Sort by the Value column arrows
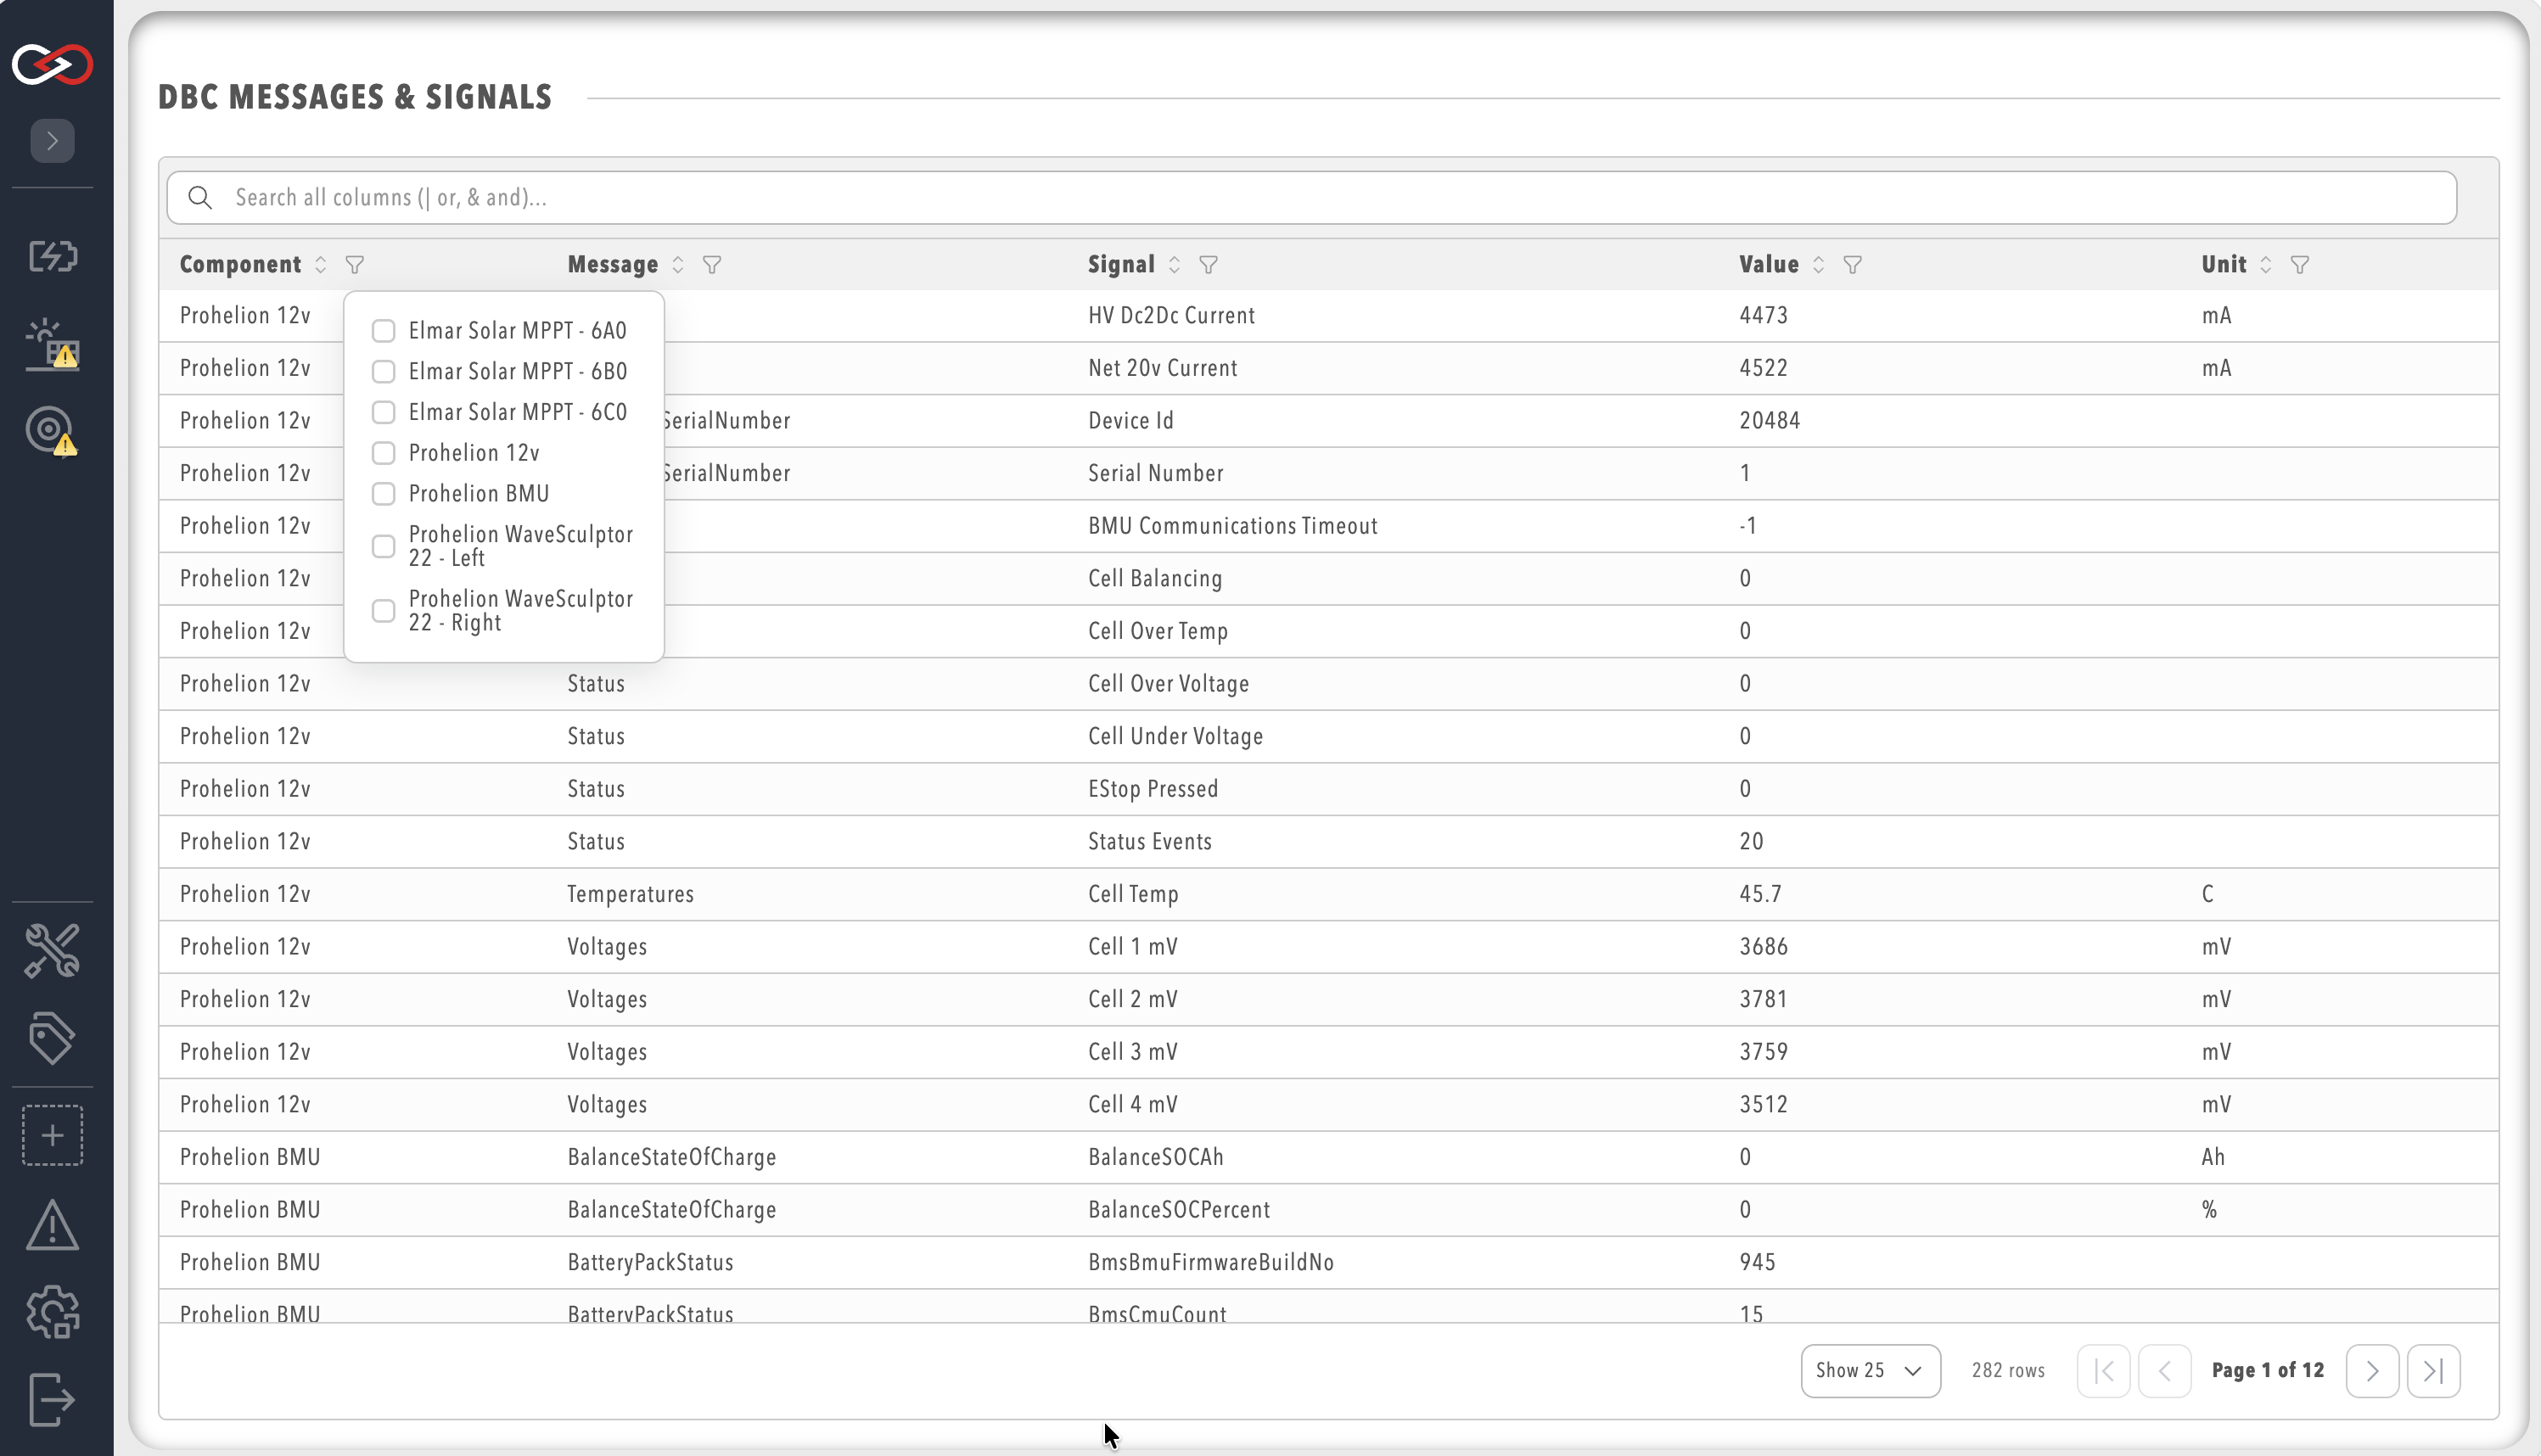 1818,265
